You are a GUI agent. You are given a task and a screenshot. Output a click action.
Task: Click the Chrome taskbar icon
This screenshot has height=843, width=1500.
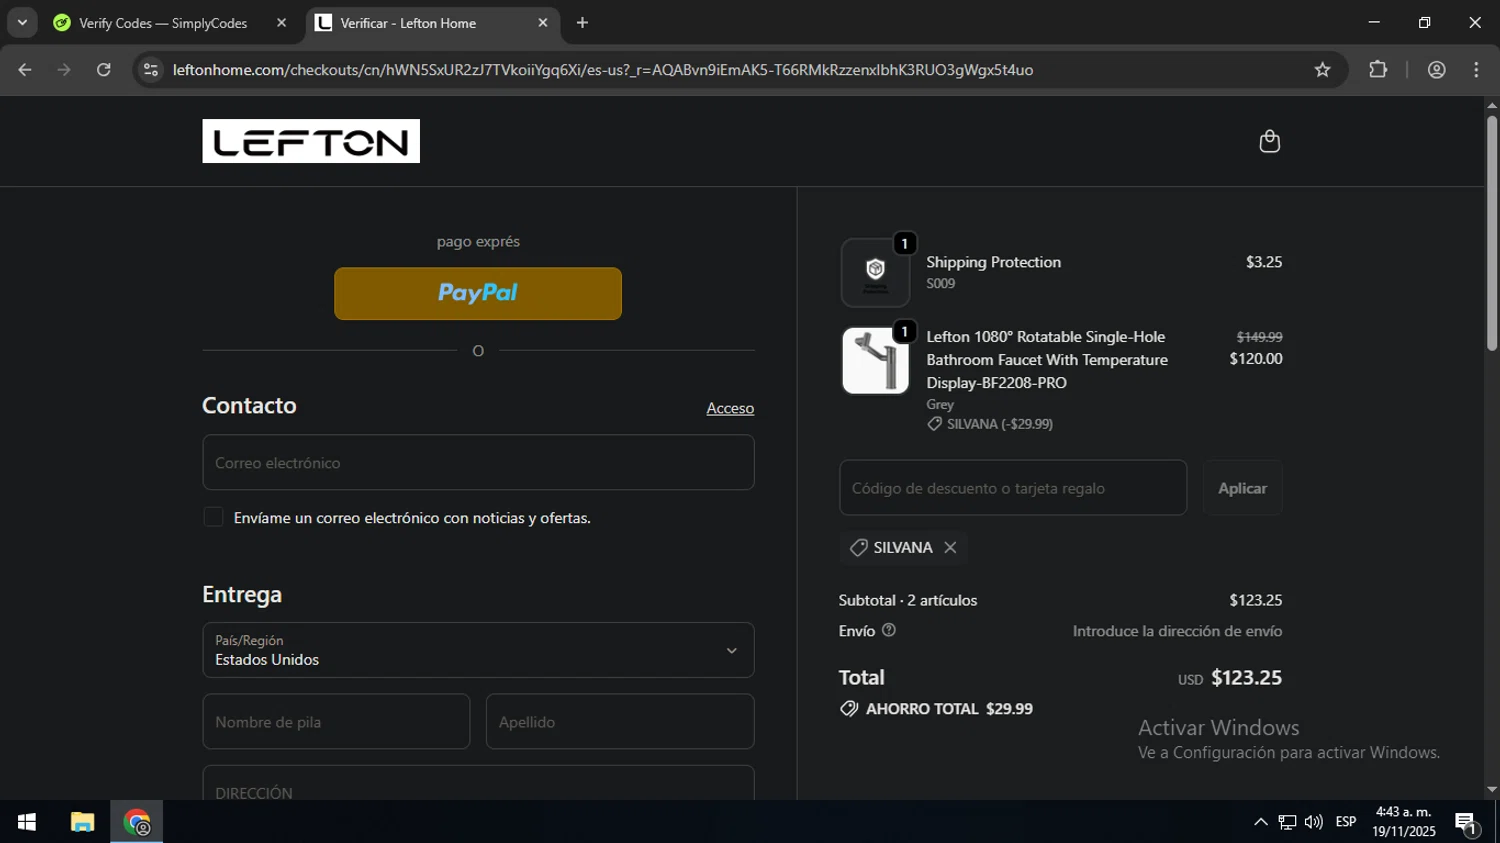coord(137,822)
